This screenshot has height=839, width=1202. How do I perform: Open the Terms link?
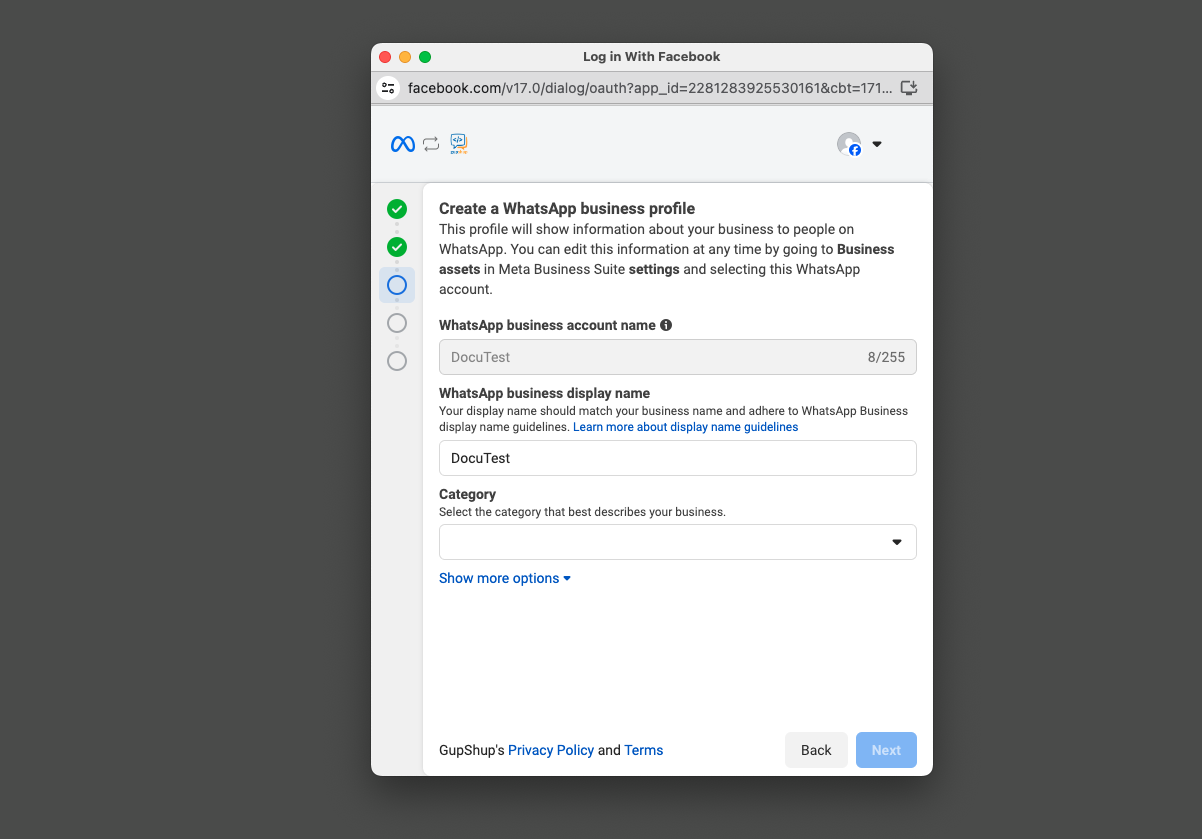(x=644, y=750)
